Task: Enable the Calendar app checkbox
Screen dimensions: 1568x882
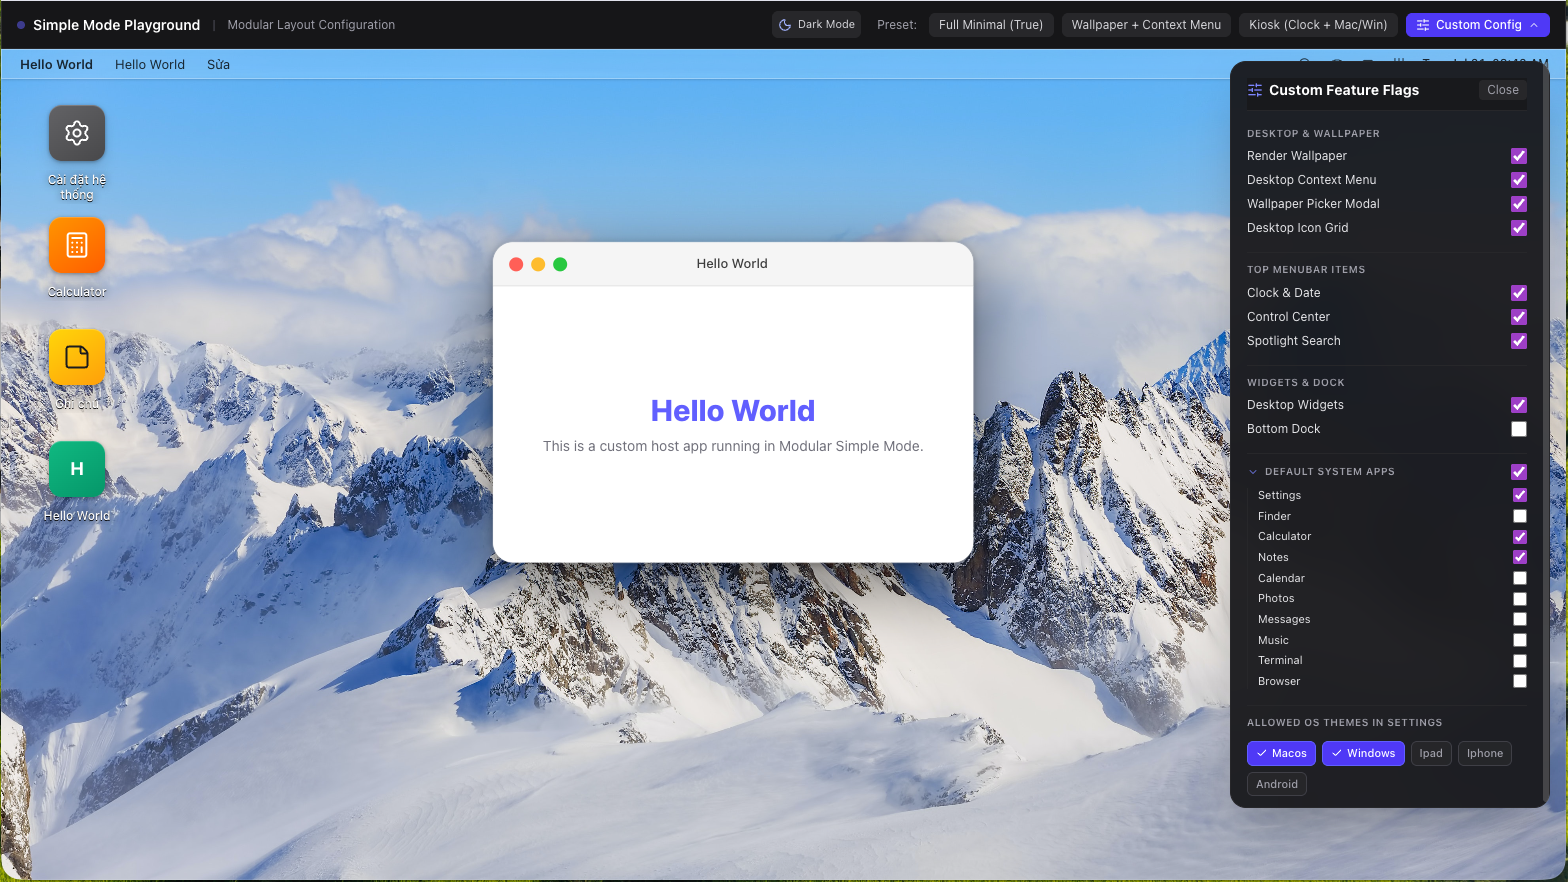Action: pos(1520,578)
